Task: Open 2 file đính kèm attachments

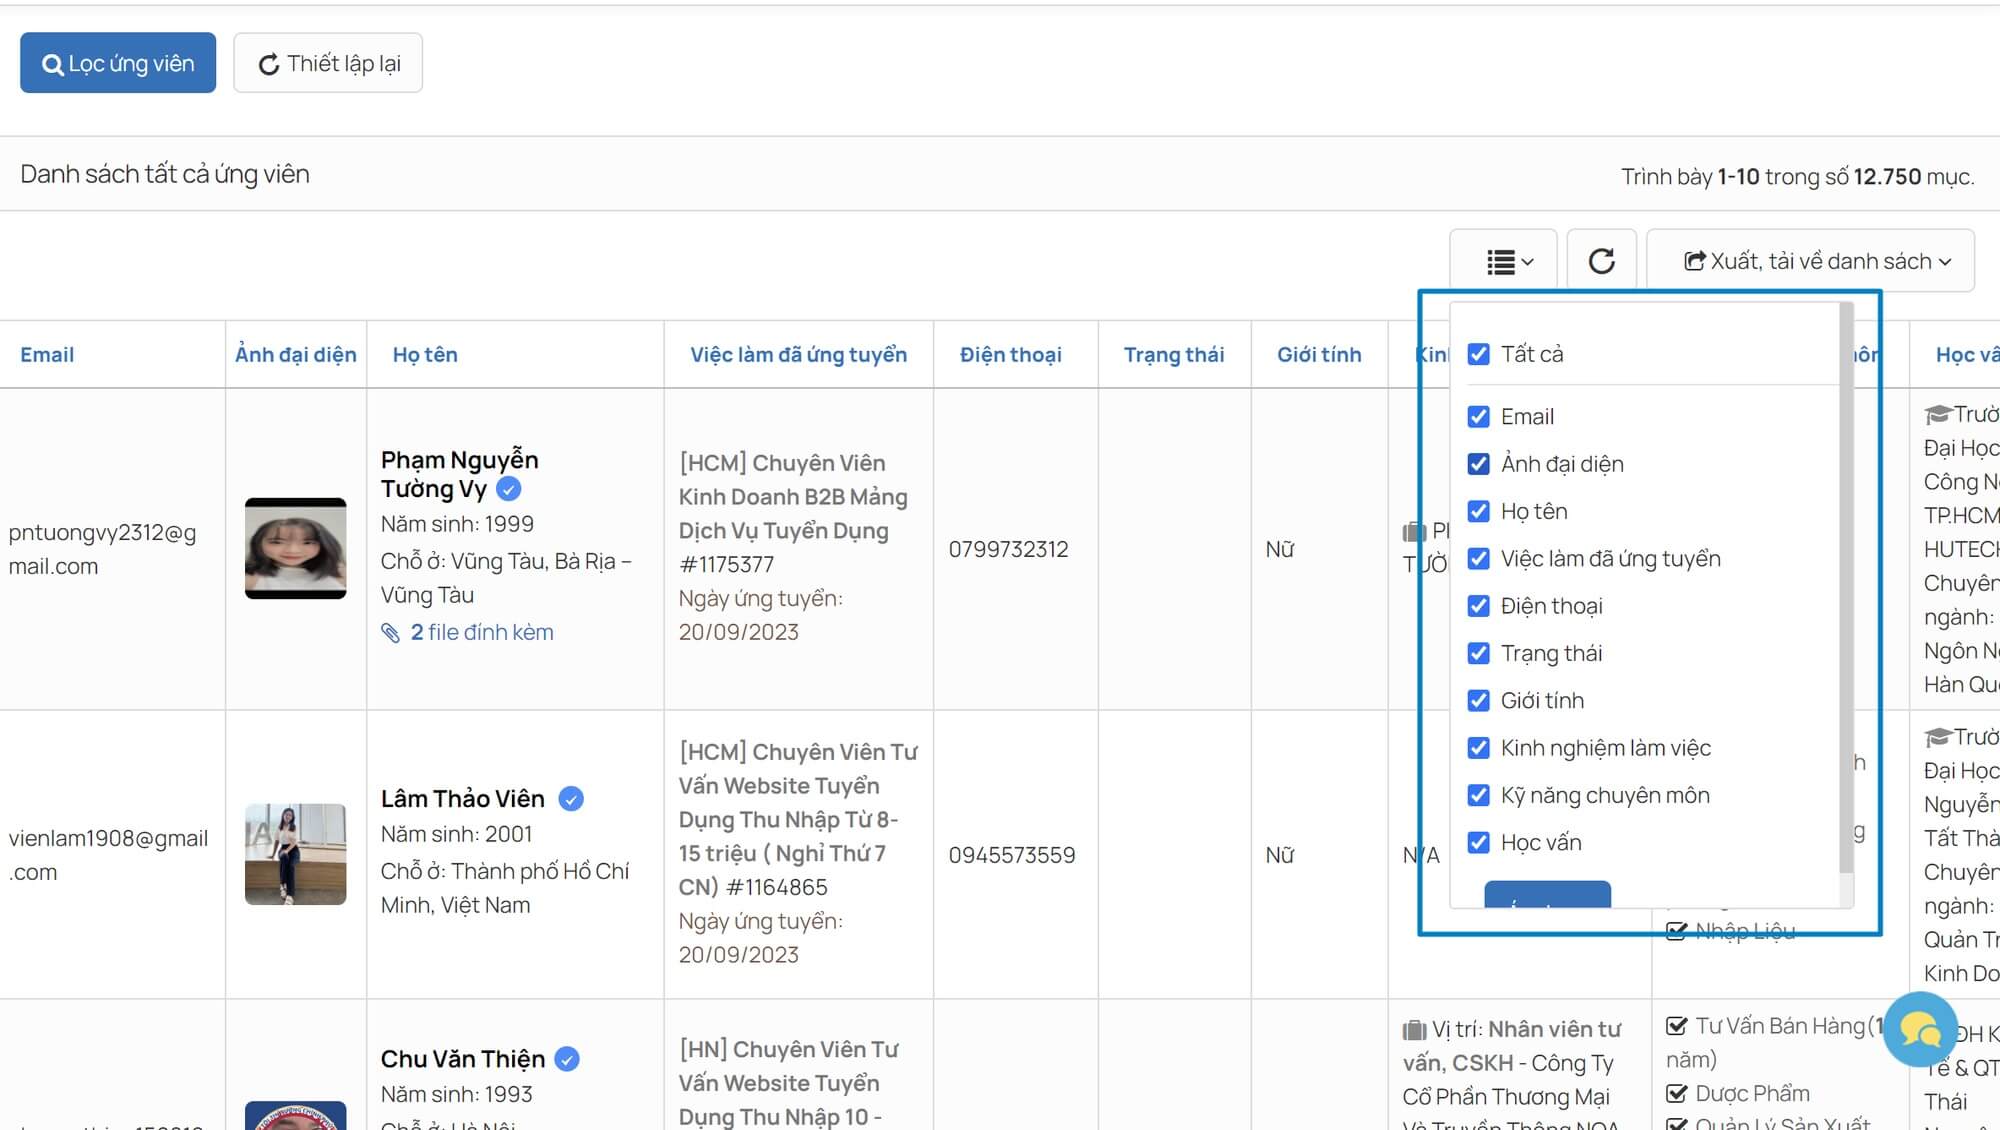Action: [x=482, y=632]
